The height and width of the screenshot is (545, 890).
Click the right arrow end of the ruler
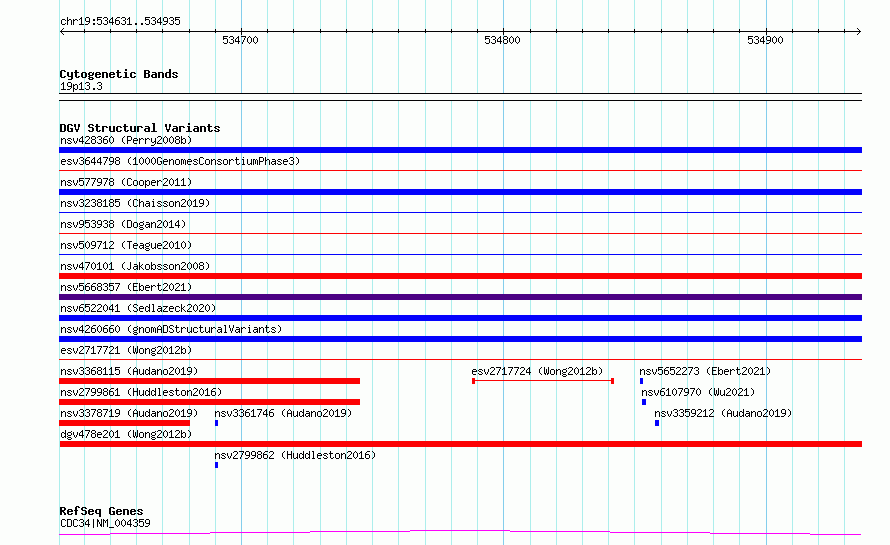(x=859, y=31)
